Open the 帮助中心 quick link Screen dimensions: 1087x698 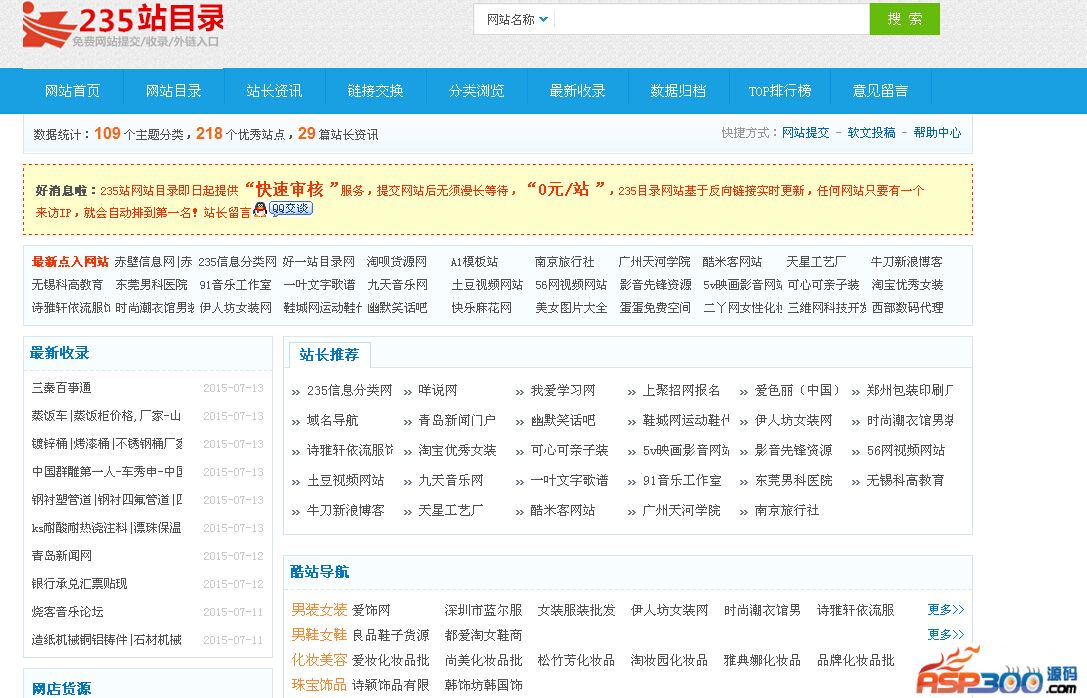[x=937, y=133]
